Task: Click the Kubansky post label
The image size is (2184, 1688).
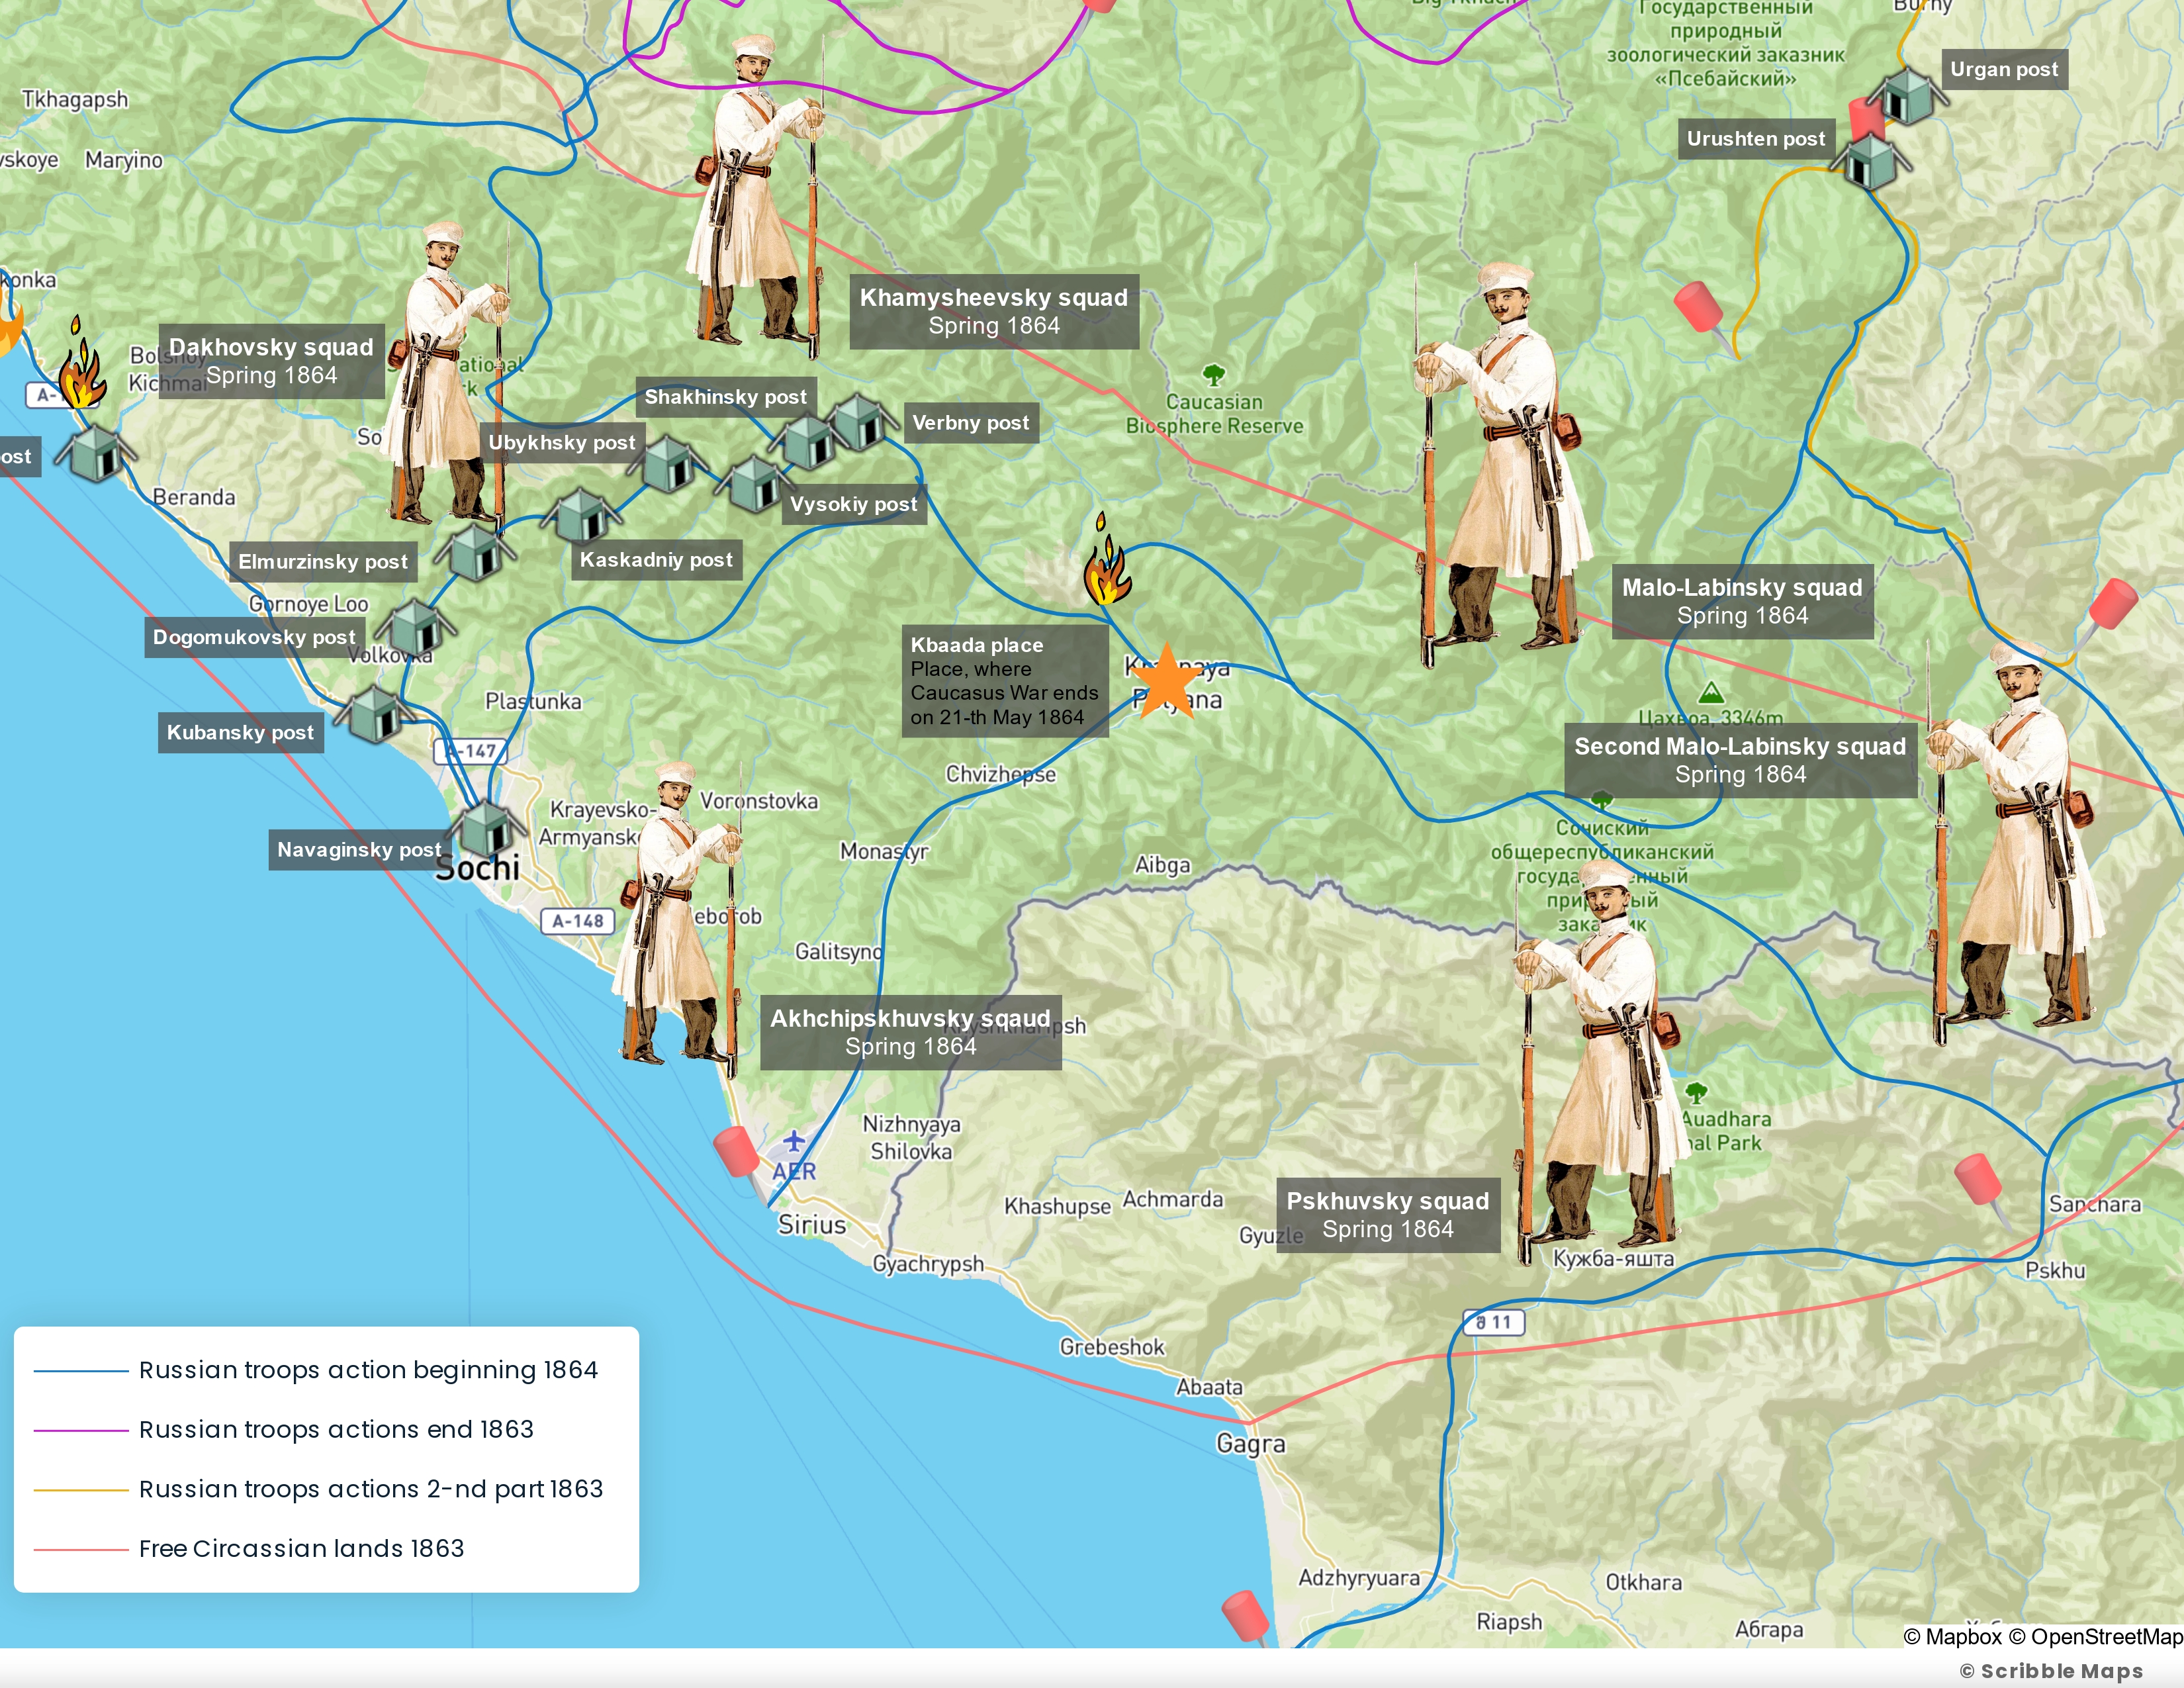Action: point(240,732)
